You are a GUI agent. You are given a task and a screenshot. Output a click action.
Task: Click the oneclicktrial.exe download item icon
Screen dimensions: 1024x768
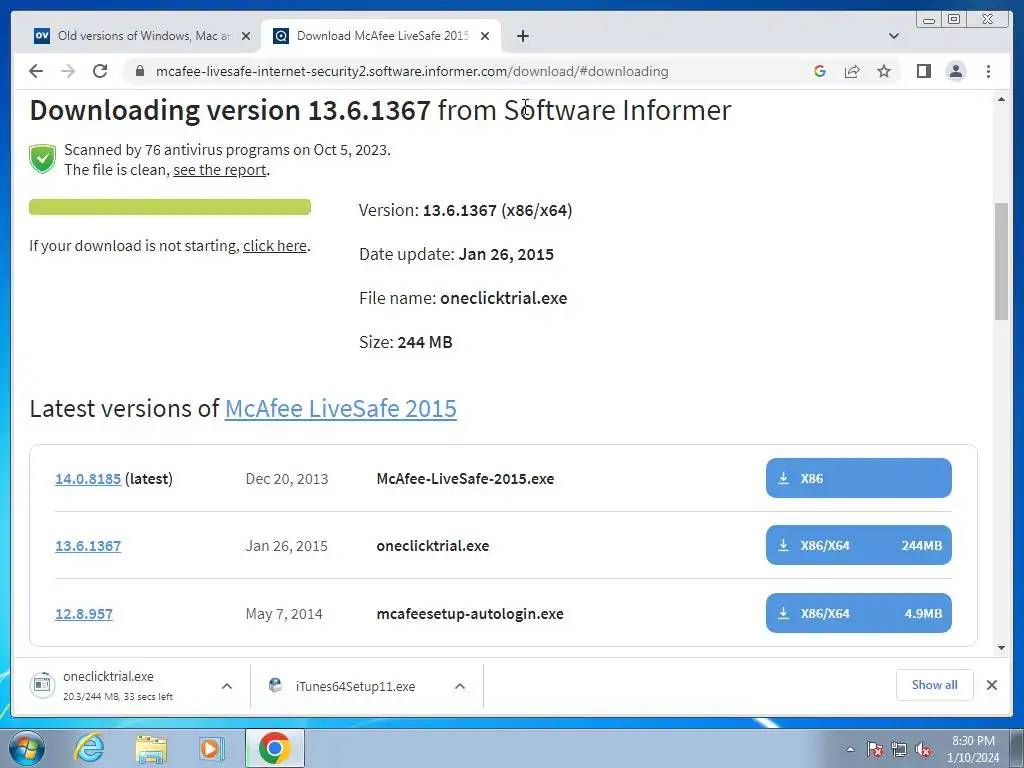tap(42, 685)
